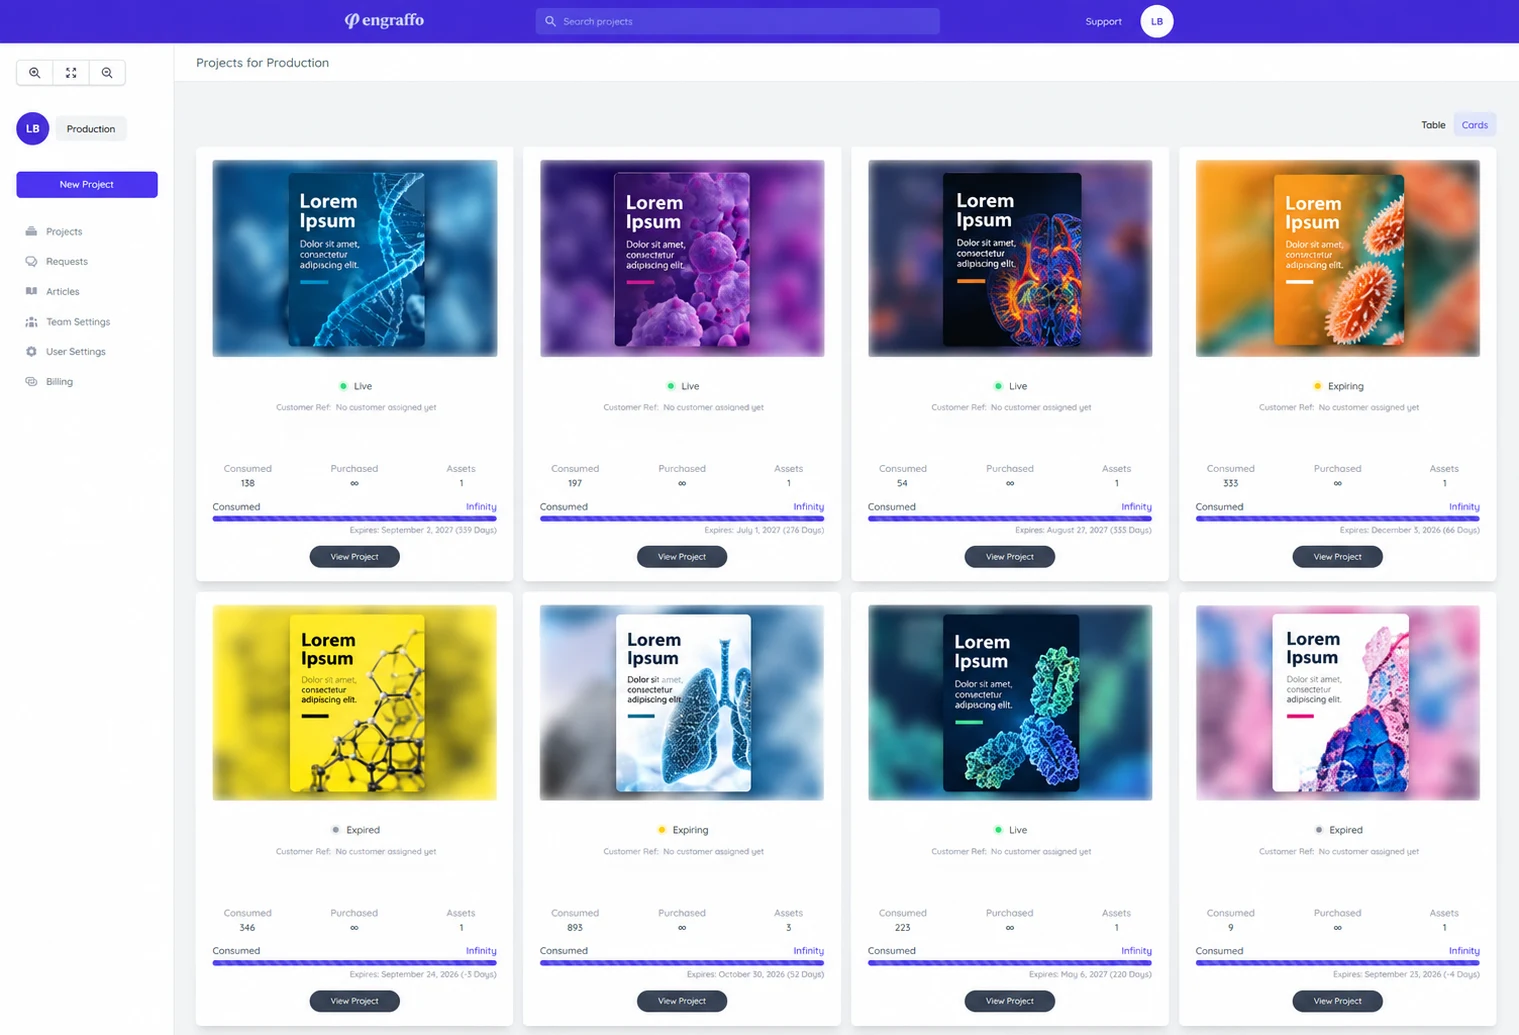Open the pink crystal cover thumbnail
This screenshot has height=1035, width=1519.
[x=1337, y=702]
